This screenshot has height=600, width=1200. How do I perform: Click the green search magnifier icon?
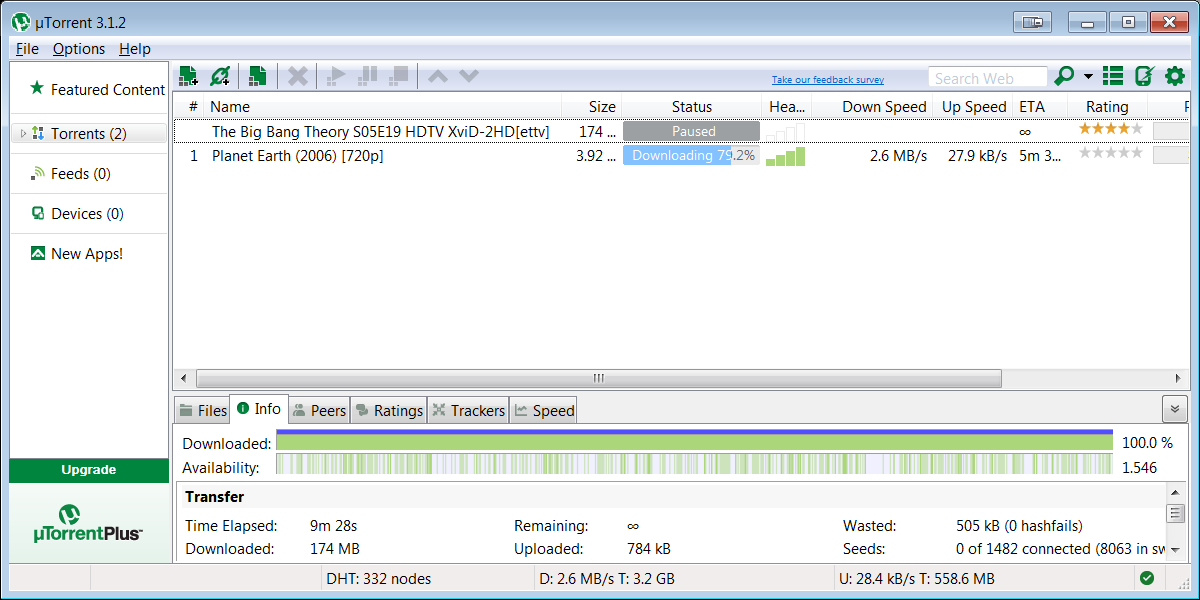[1064, 75]
